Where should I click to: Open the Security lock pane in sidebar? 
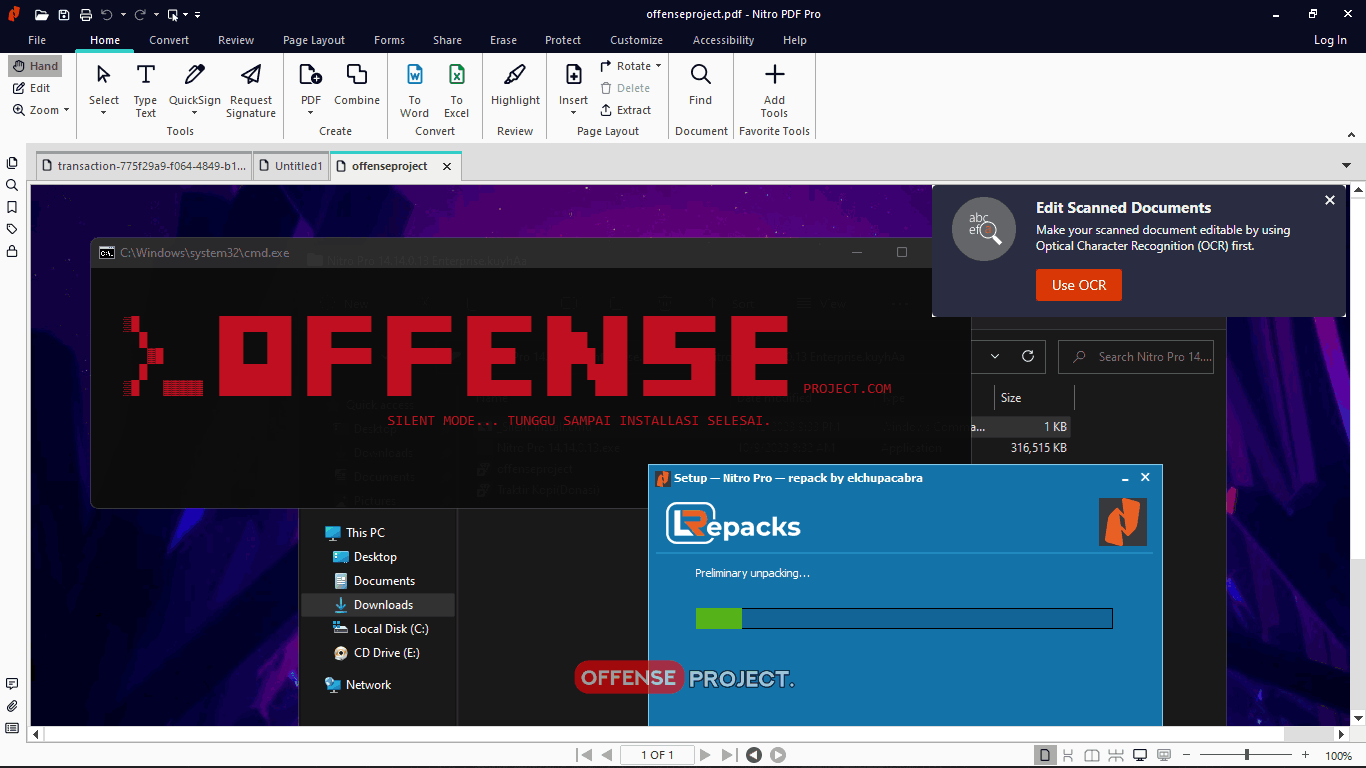click(x=12, y=251)
